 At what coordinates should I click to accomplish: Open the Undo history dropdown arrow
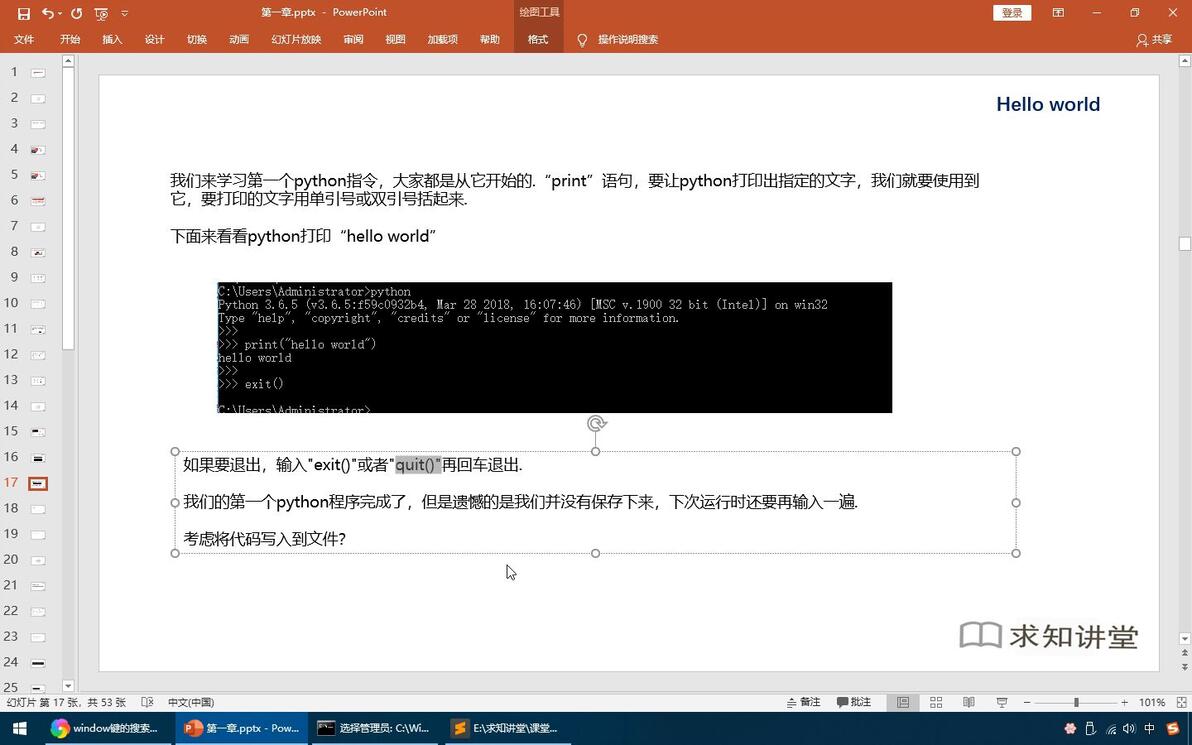coord(60,14)
